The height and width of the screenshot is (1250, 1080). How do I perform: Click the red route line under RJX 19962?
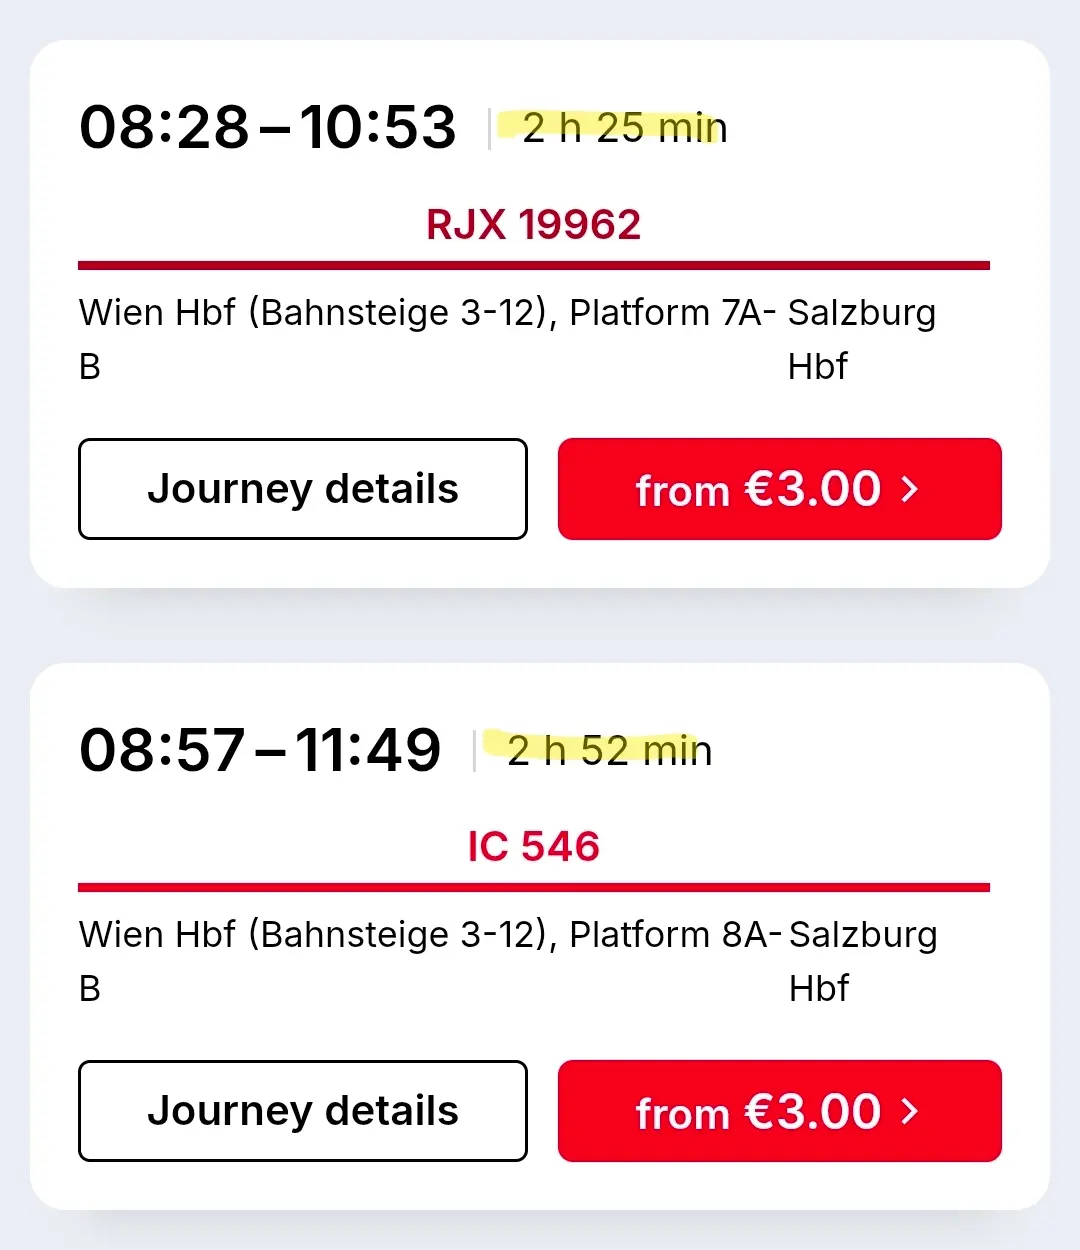tap(534, 265)
